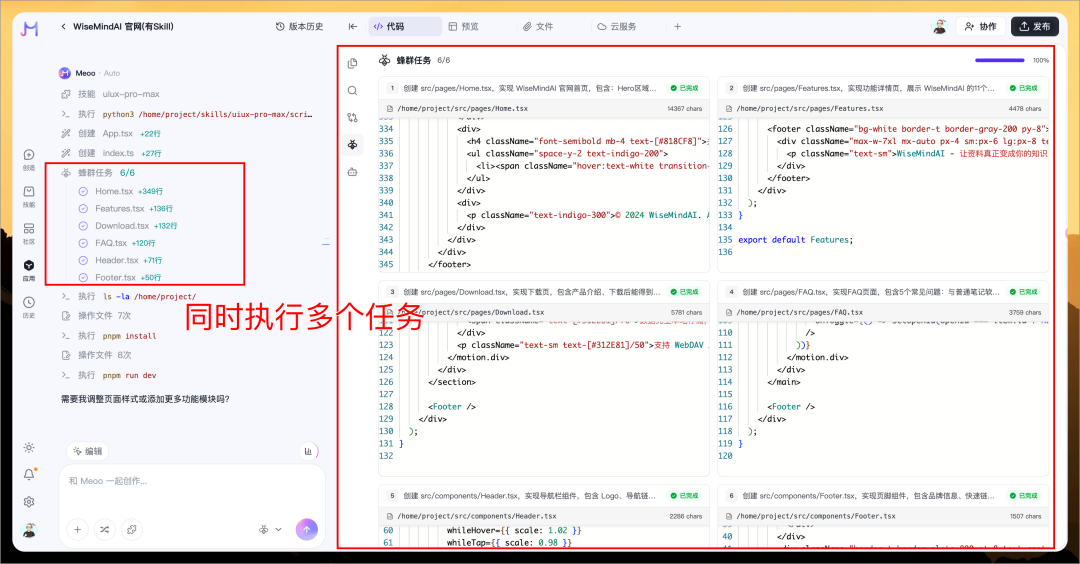Expand the 执行 ls -la step
The width and height of the screenshot is (1080, 564).
tap(128, 296)
